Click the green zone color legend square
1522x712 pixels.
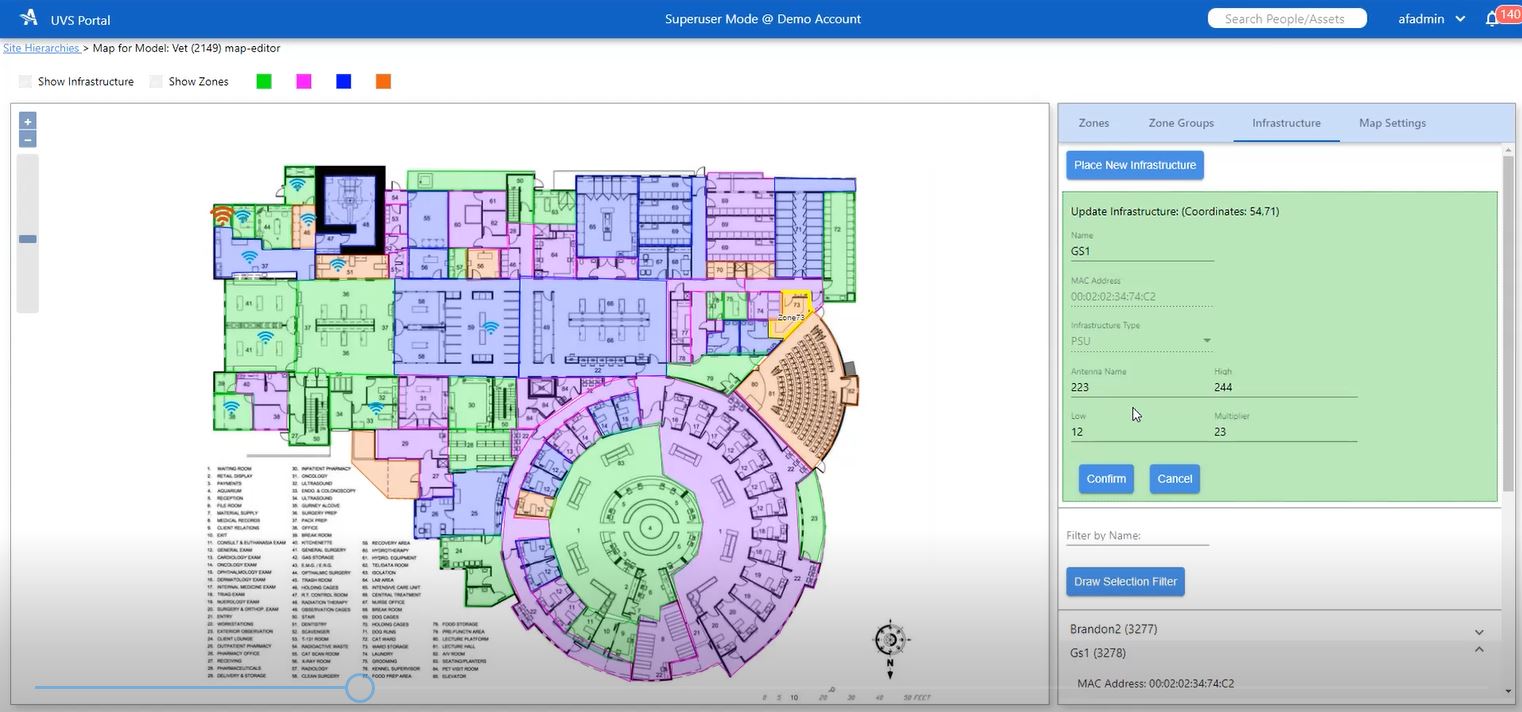coord(263,81)
